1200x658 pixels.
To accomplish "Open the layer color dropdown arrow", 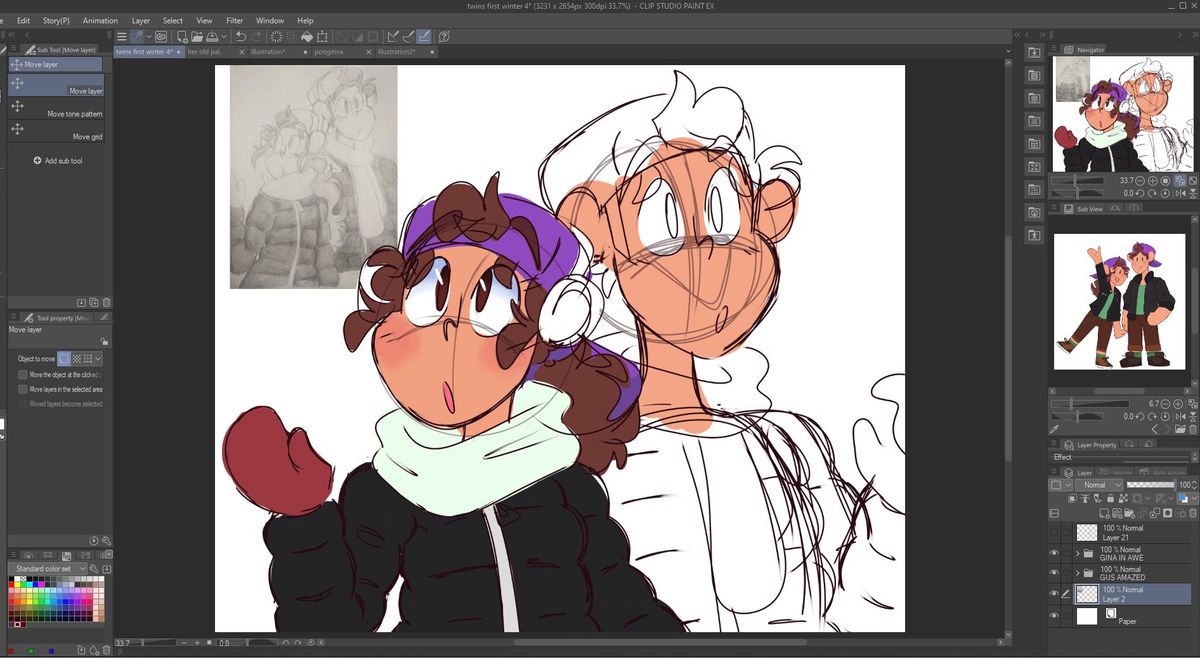I will (x=1194, y=498).
